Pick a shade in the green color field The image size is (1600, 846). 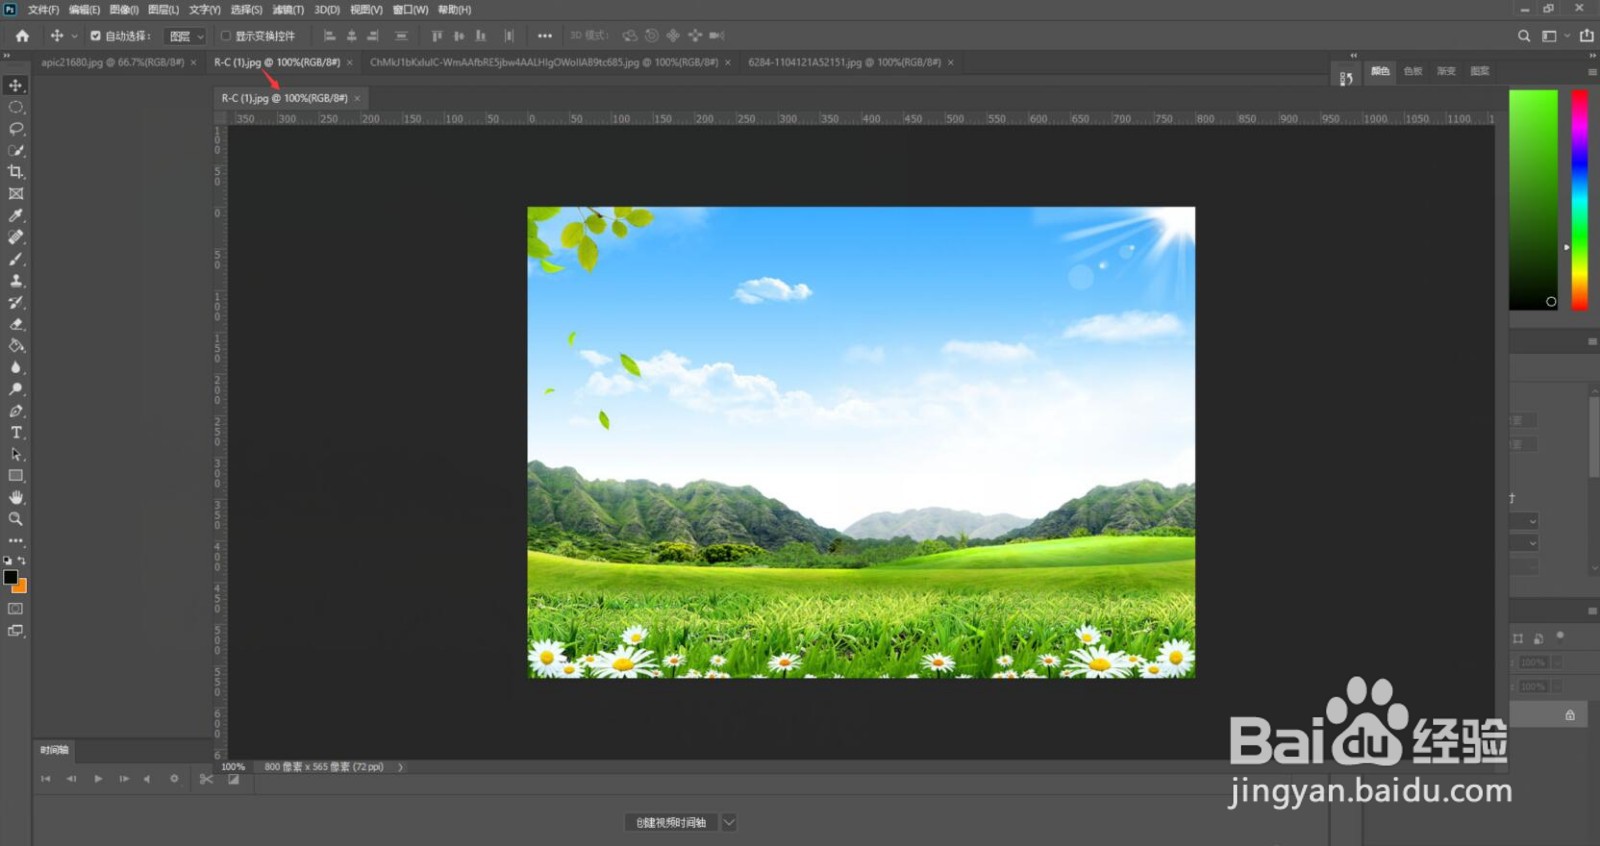tap(1533, 199)
